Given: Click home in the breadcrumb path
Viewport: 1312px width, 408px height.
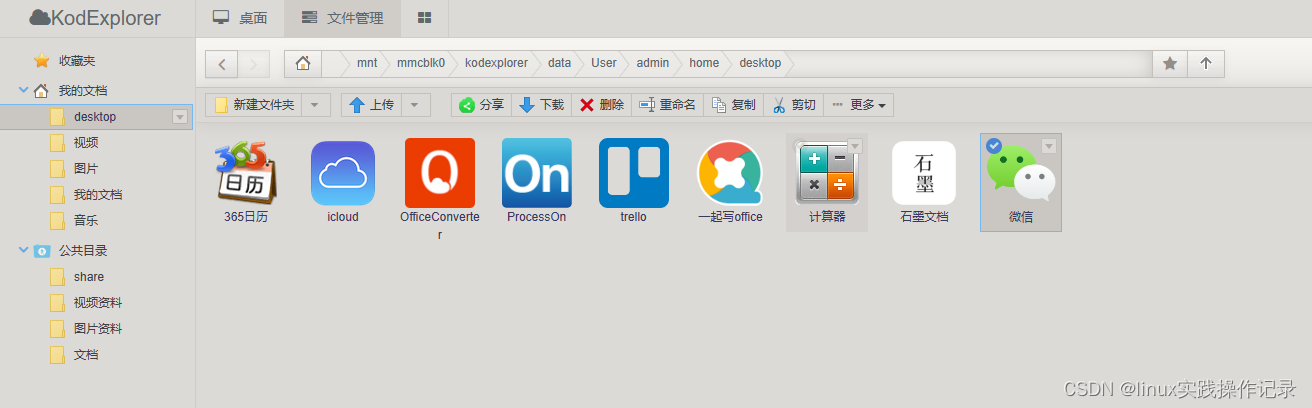Looking at the screenshot, I should (x=704, y=63).
